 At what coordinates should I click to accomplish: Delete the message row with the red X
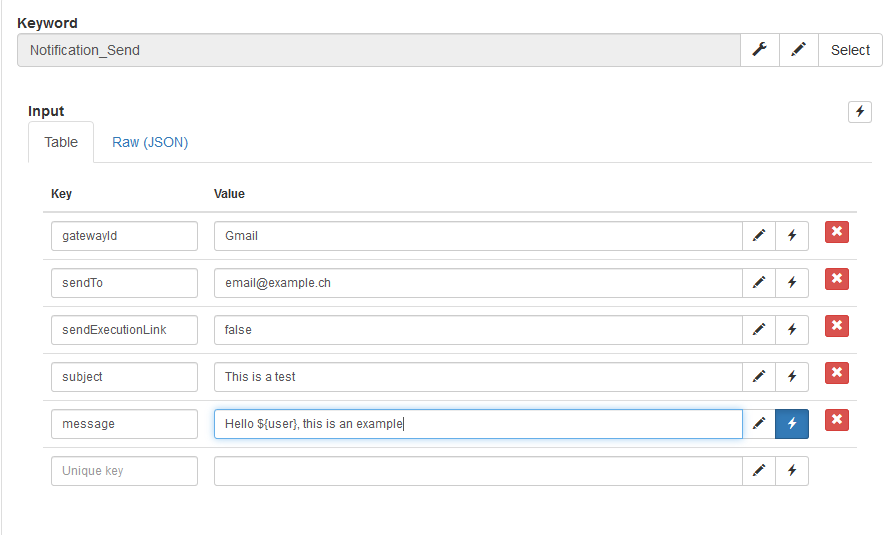[837, 420]
